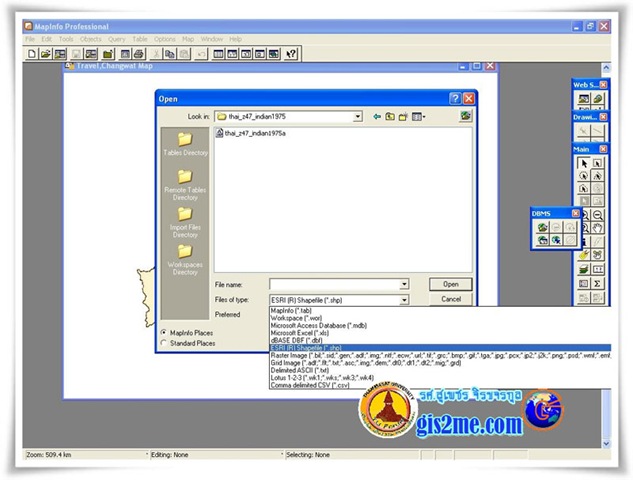Image resolution: width=633 pixels, height=480 pixels.
Task: Click the Open DBMS Table icon in DBMS palette
Action: (x=543, y=227)
